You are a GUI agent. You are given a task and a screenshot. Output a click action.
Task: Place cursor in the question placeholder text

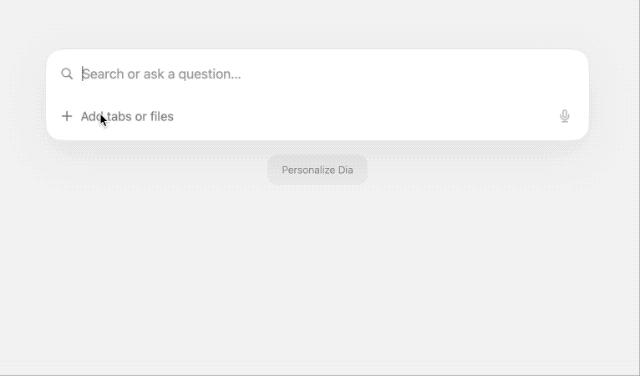point(162,74)
